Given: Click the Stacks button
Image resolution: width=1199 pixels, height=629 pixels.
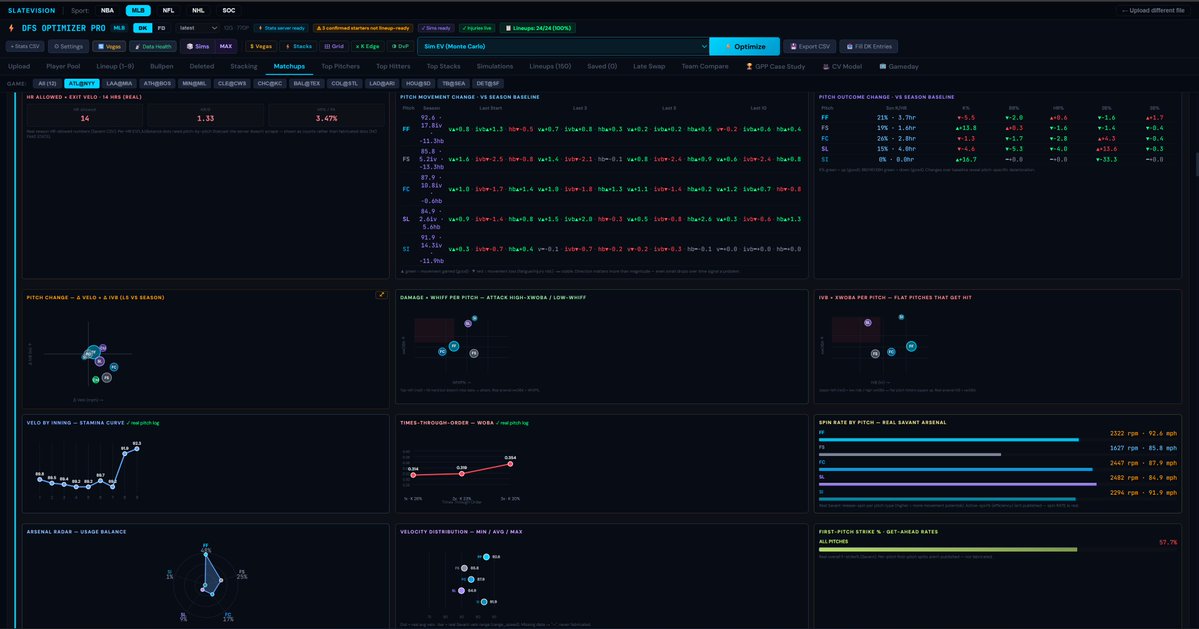Looking at the screenshot, I should click(x=298, y=47).
